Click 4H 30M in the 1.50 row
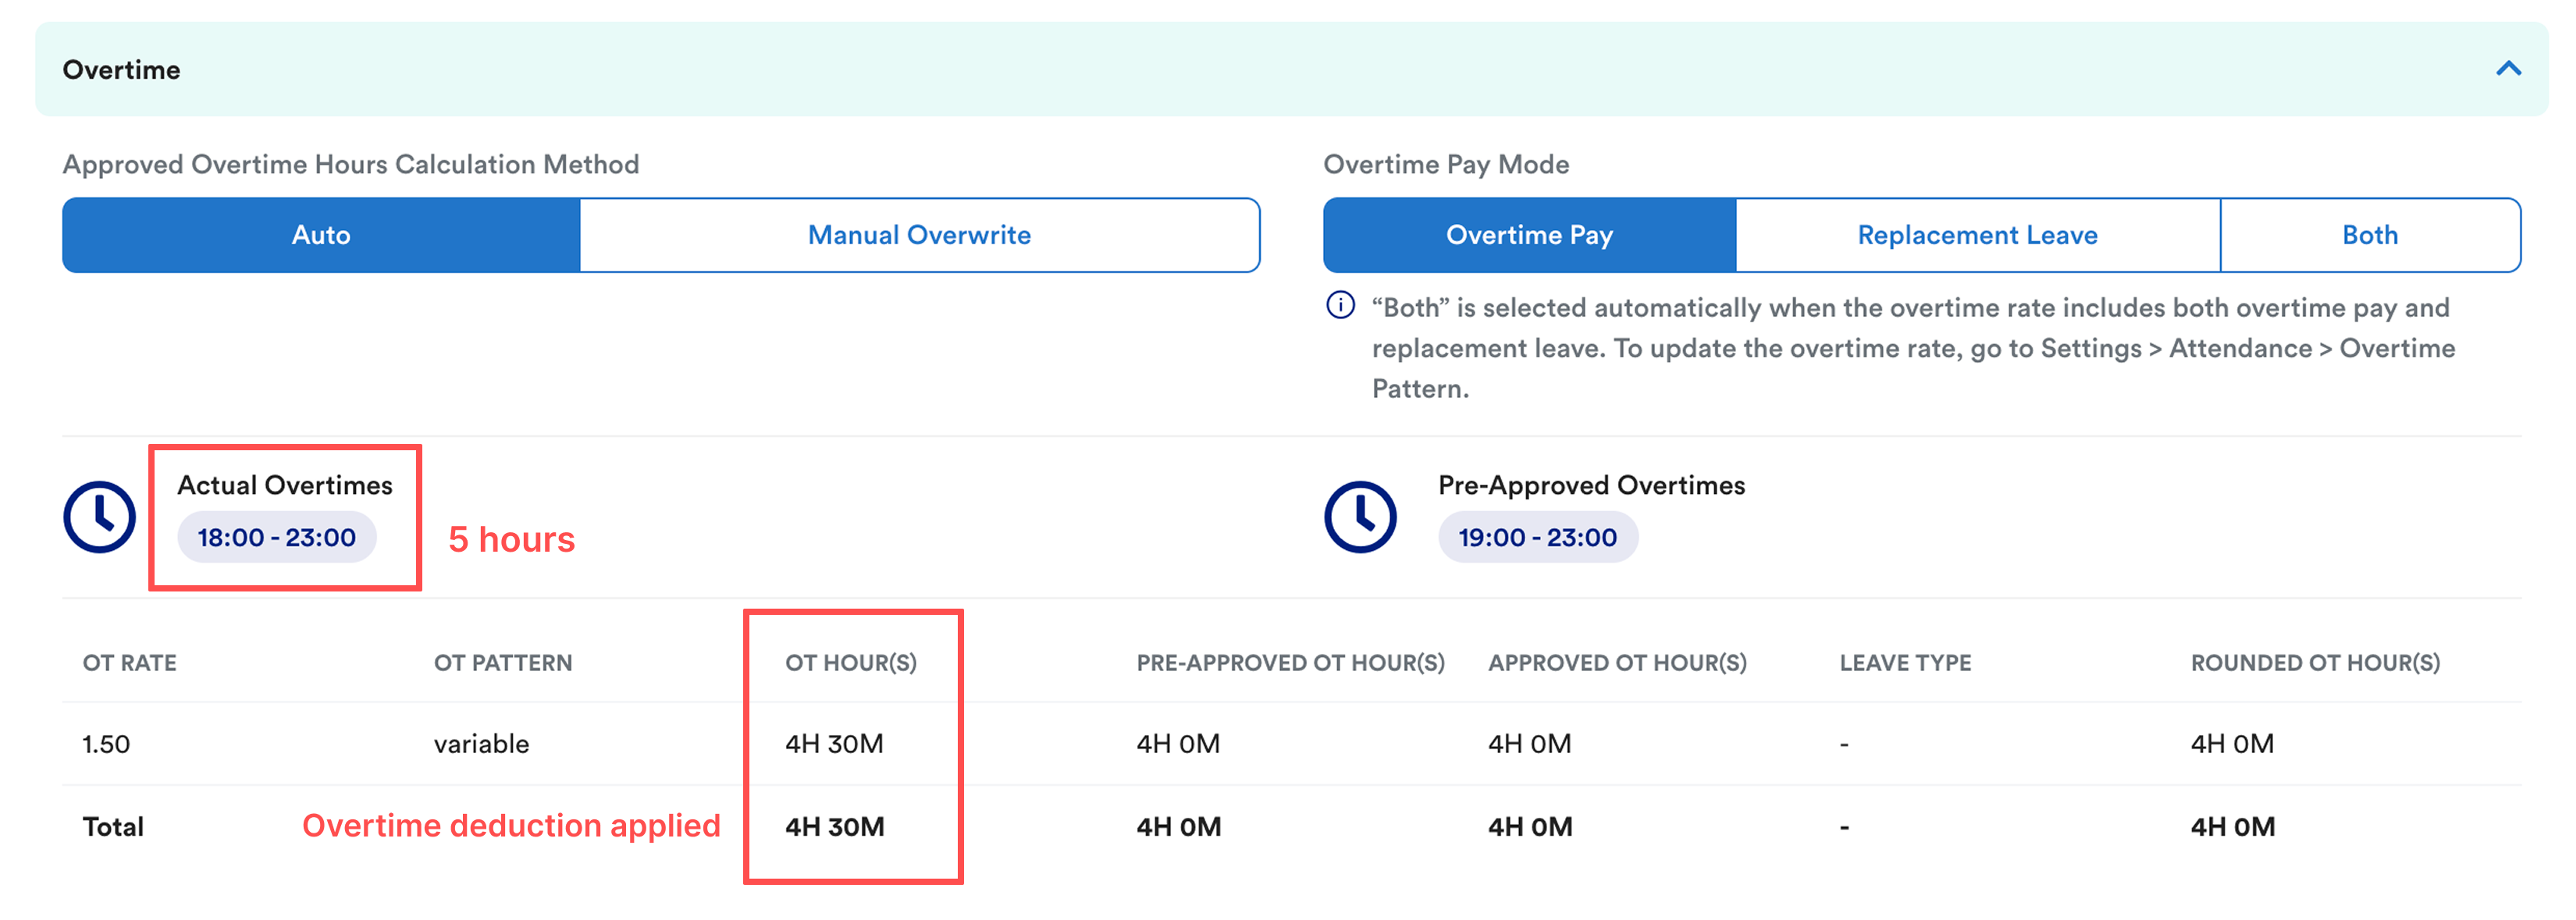2576x920 pixels. coord(834,744)
